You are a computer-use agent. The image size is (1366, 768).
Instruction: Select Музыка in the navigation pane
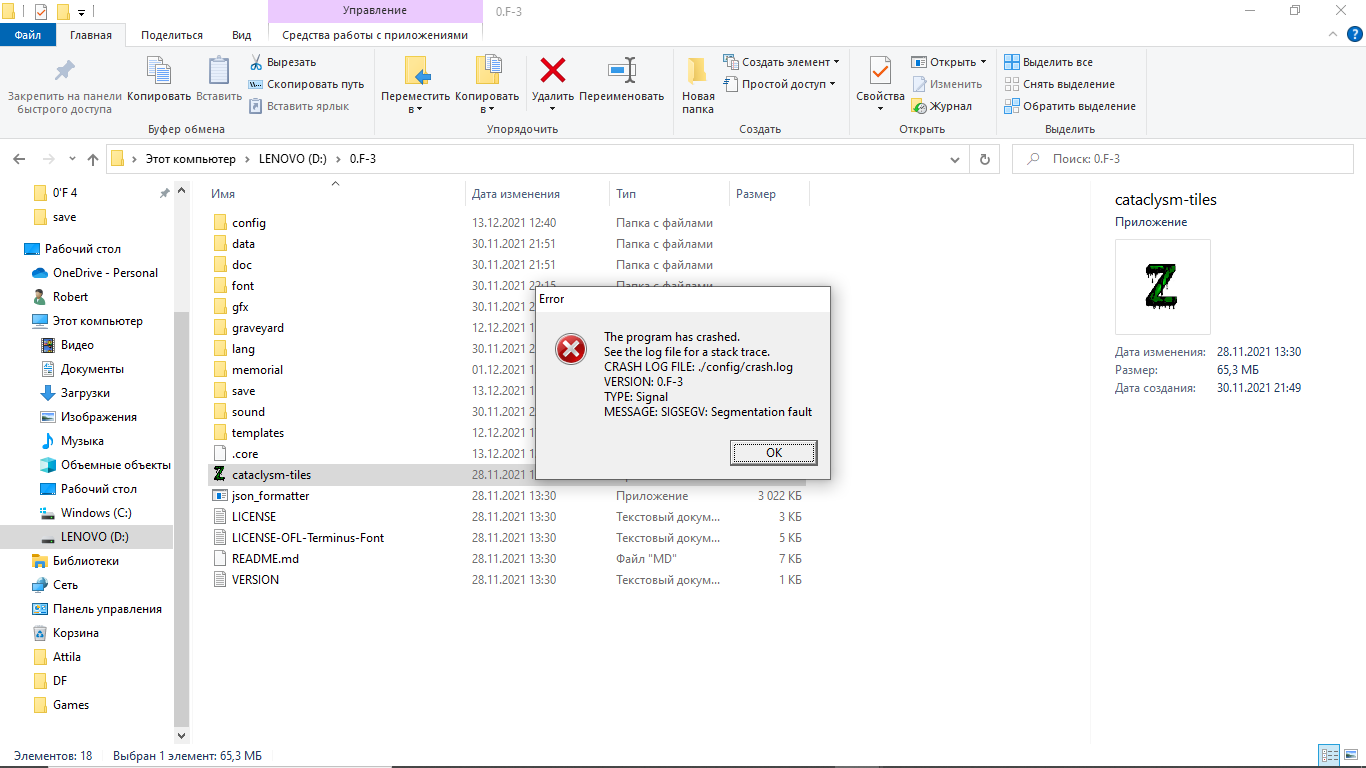pyautogui.click(x=82, y=441)
